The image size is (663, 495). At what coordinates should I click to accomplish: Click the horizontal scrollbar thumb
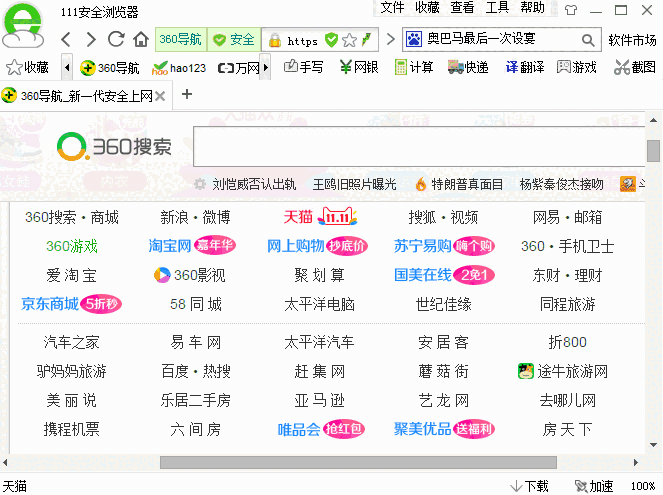tap(358, 462)
